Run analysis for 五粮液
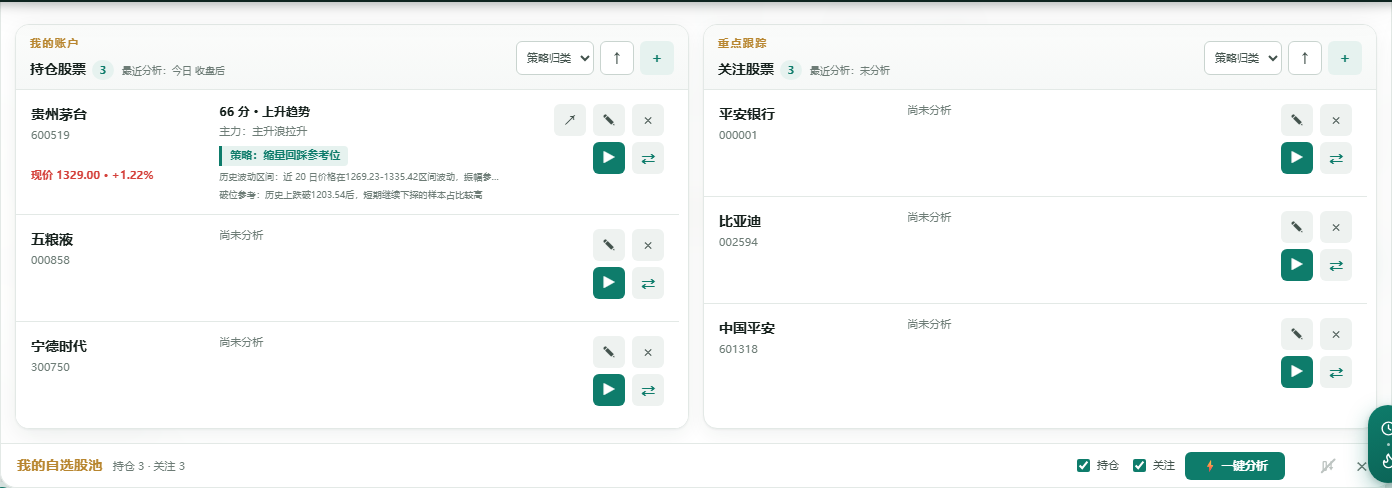This screenshot has height=488, width=1392. pyautogui.click(x=609, y=283)
